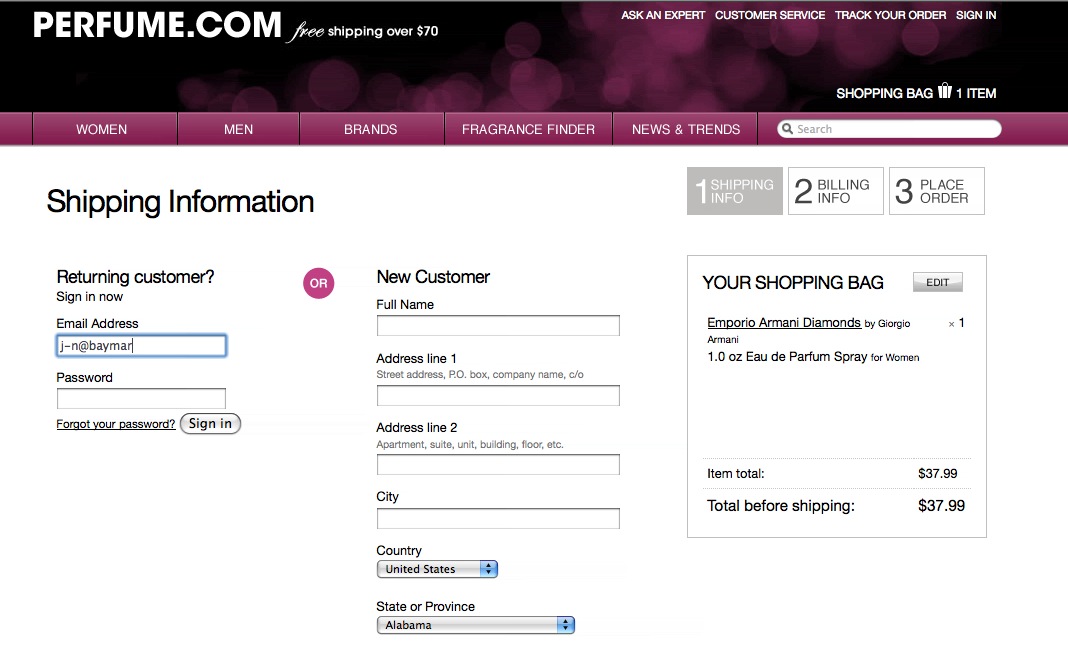This screenshot has width=1068, height=647.
Task: Click inside the Full Name field
Action: click(x=498, y=325)
